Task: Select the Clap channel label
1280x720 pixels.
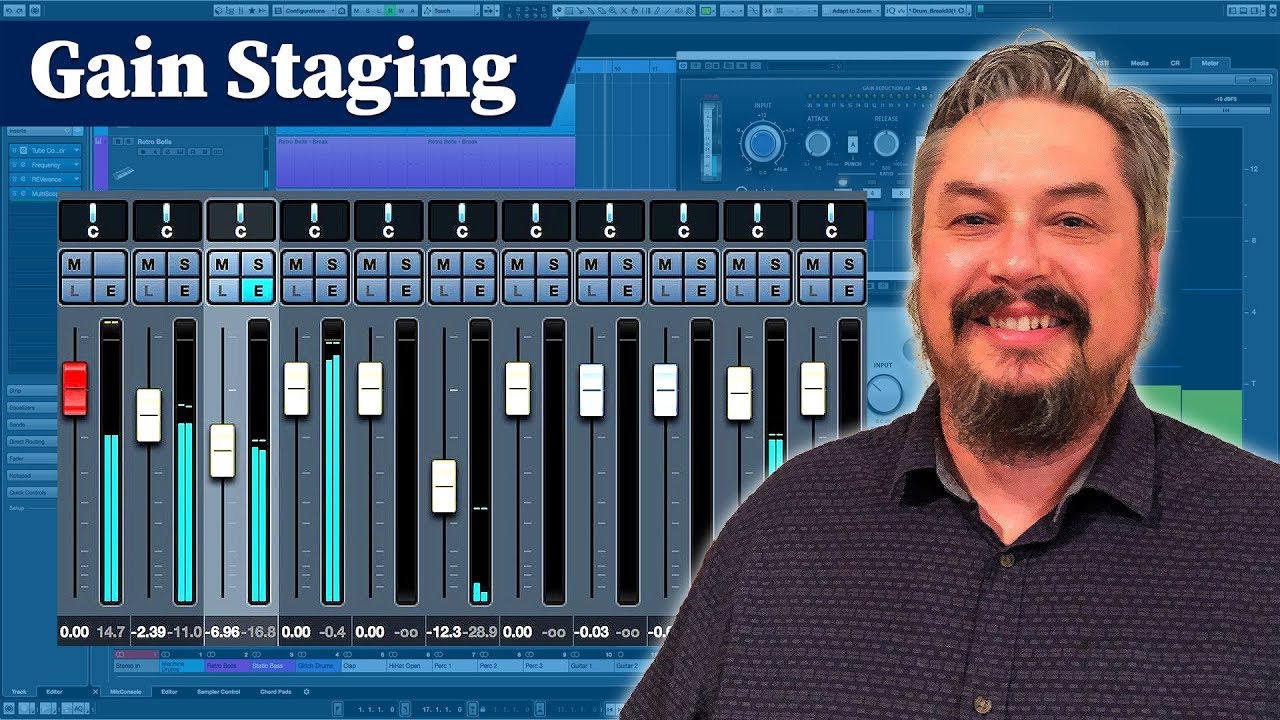Action: pyautogui.click(x=362, y=665)
